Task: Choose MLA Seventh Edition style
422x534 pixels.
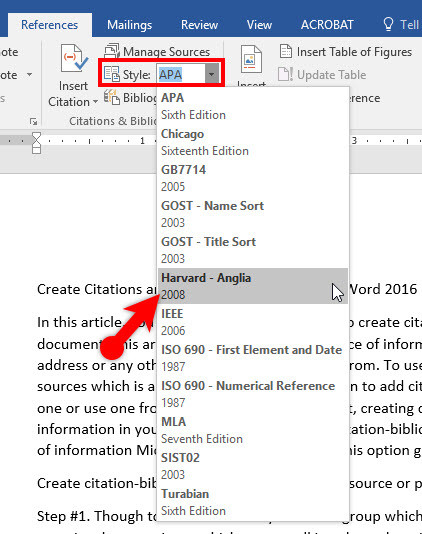Action: (253, 430)
